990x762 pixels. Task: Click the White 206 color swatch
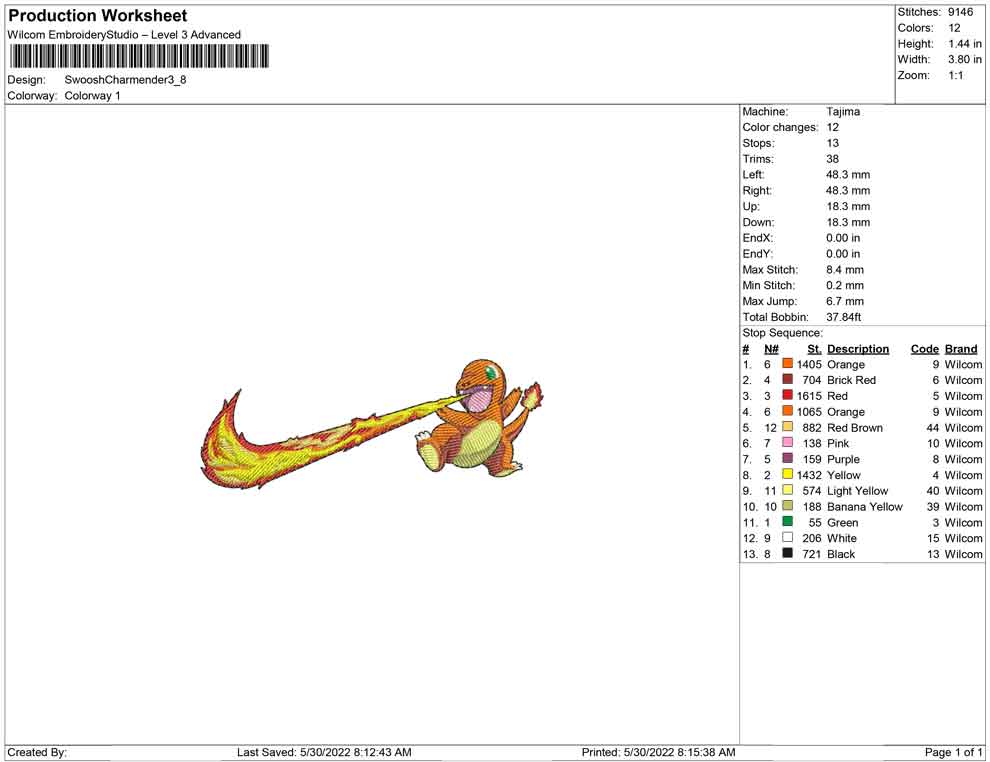coord(787,537)
